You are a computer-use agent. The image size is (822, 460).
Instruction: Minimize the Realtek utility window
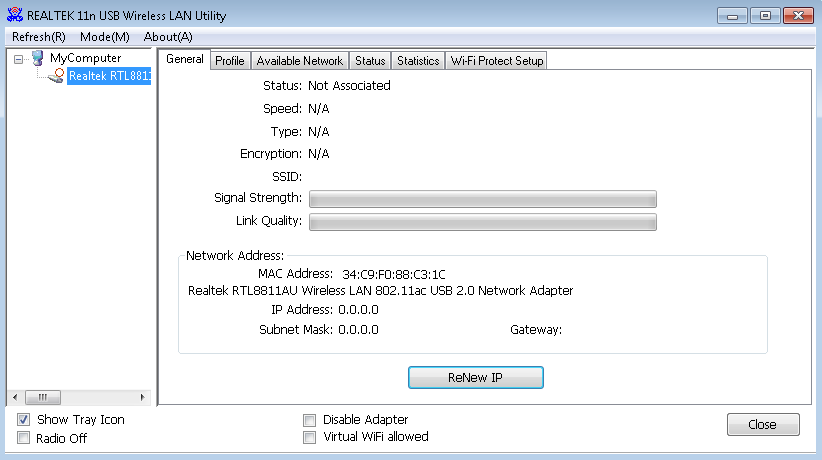[732, 16]
